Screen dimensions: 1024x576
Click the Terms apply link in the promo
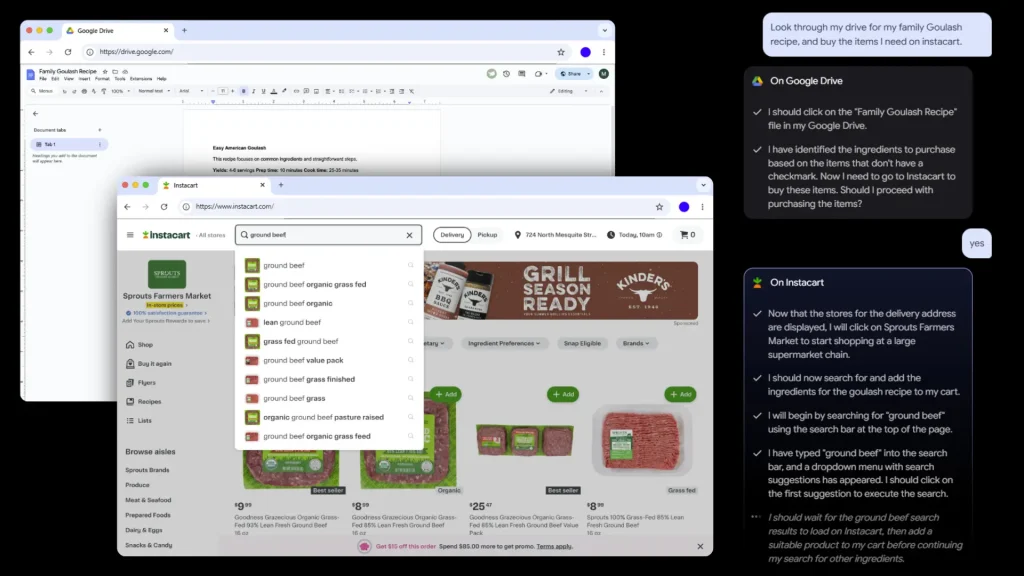tap(554, 547)
